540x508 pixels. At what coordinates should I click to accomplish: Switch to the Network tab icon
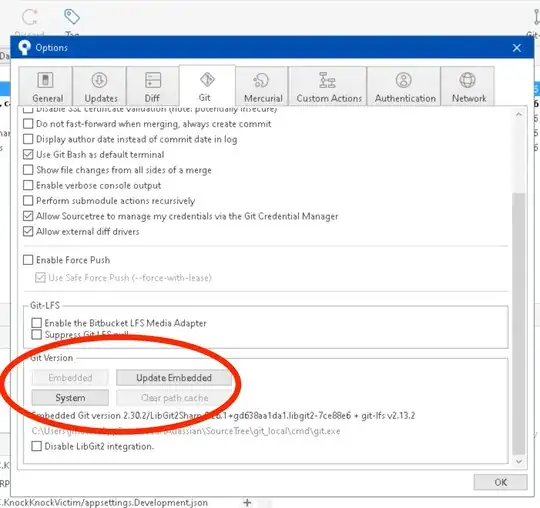tap(468, 80)
